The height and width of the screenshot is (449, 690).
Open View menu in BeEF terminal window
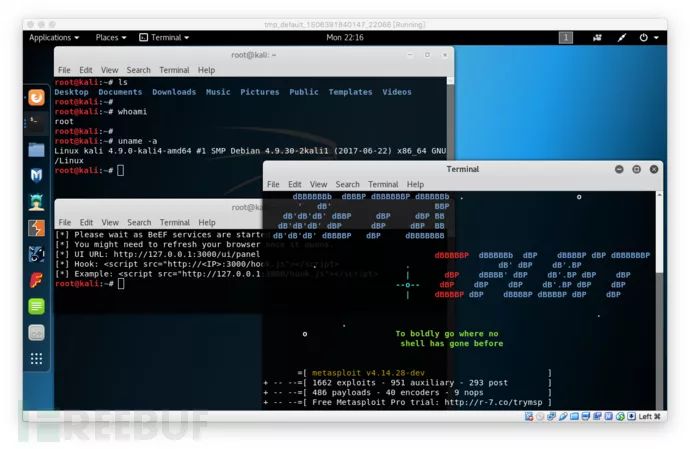[110, 222]
